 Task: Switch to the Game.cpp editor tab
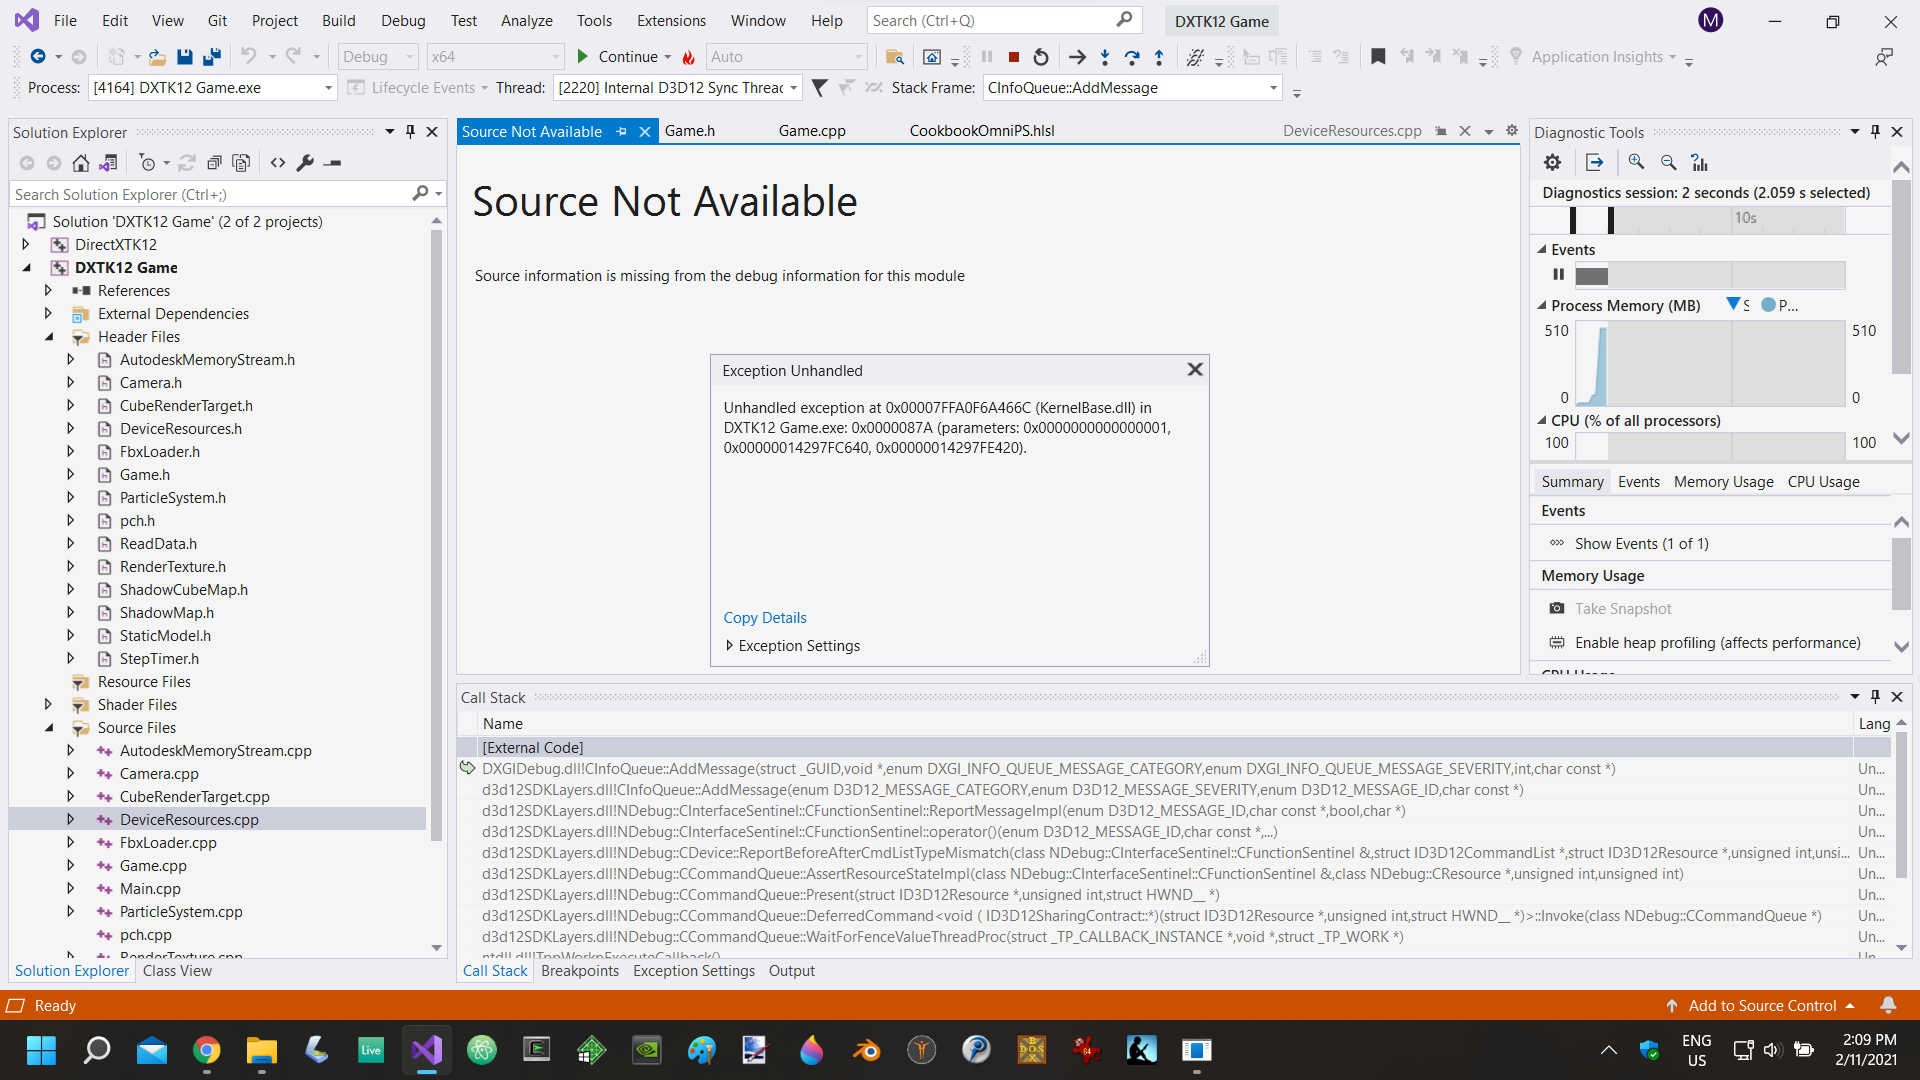point(811,131)
